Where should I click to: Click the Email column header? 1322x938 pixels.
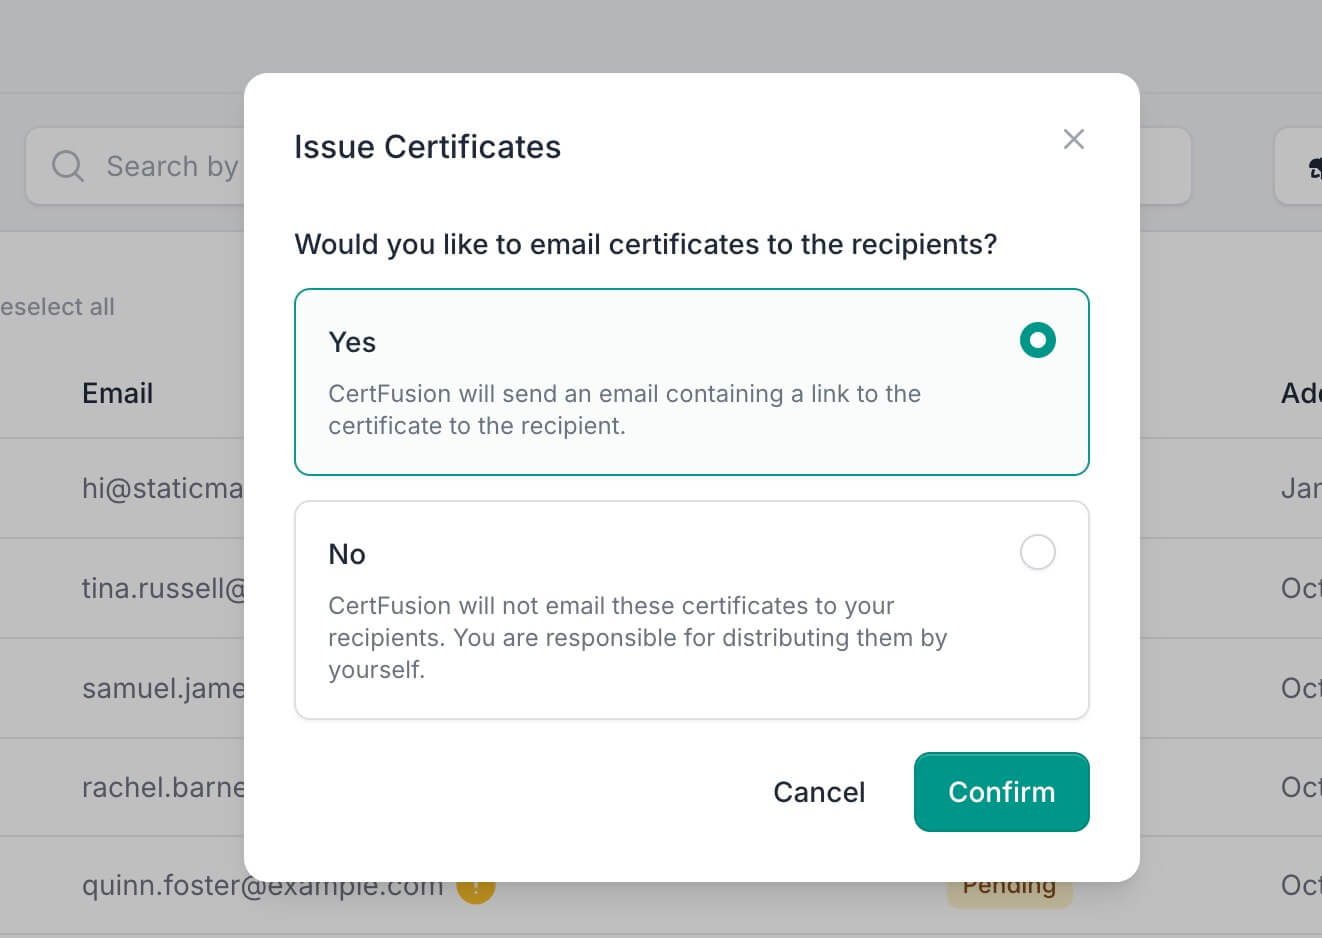(117, 393)
